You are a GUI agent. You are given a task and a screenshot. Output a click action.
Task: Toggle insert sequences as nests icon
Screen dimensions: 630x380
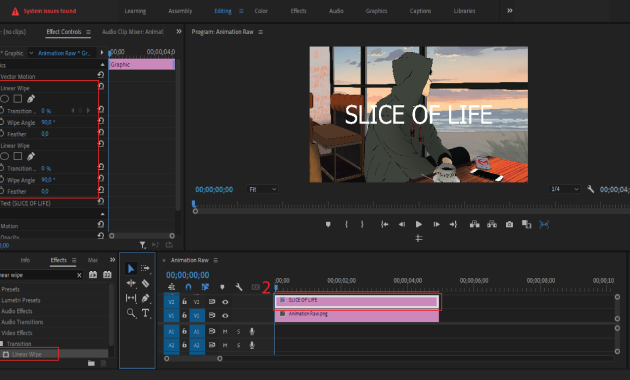(172, 287)
